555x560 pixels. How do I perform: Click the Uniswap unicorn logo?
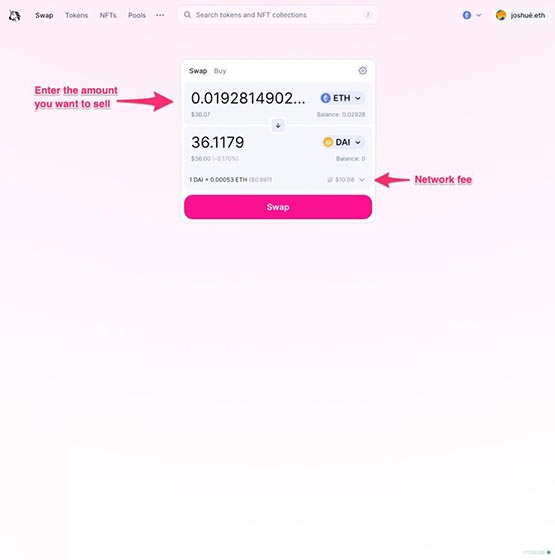coord(14,16)
